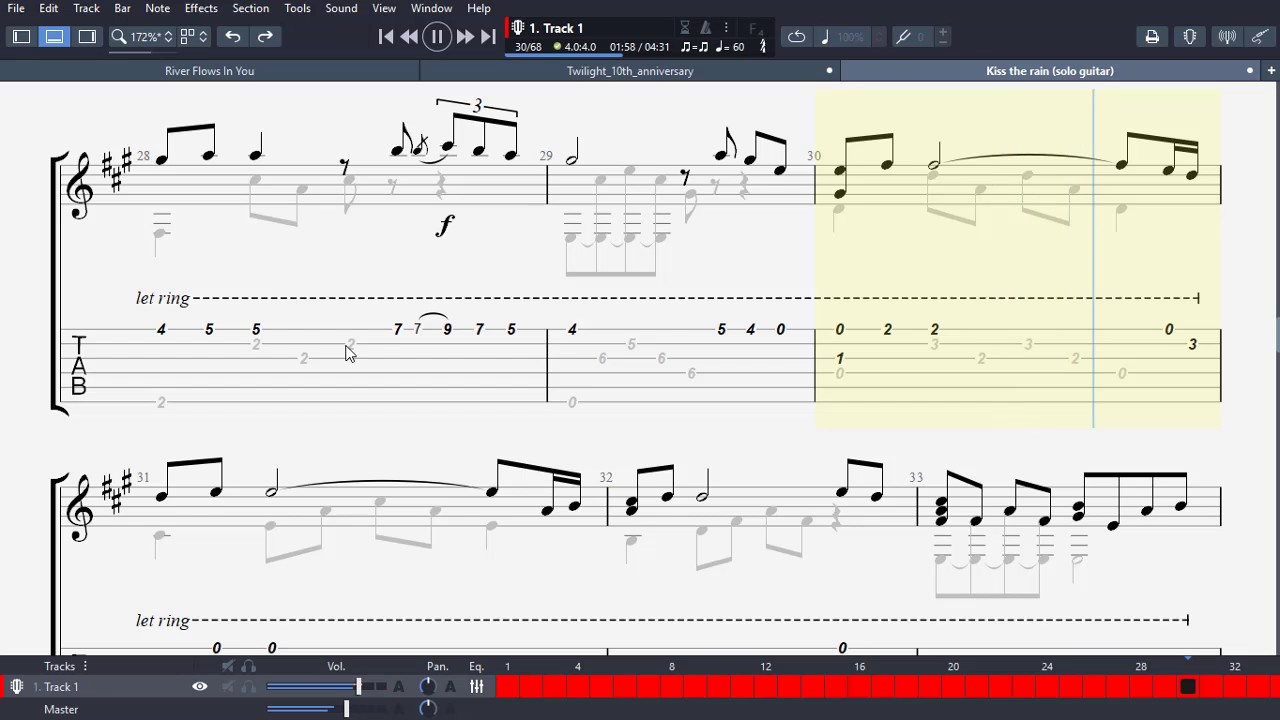This screenshot has width=1280, height=720.
Task: Open the Bar menu
Action: coord(122,8)
